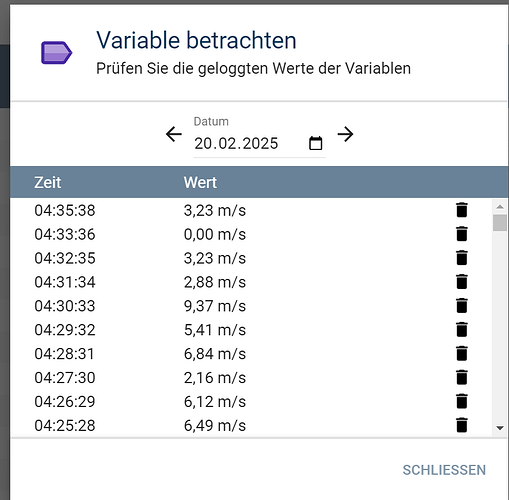509x500 pixels.
Task: Go to the next day
Action: (x=345, y=134)
